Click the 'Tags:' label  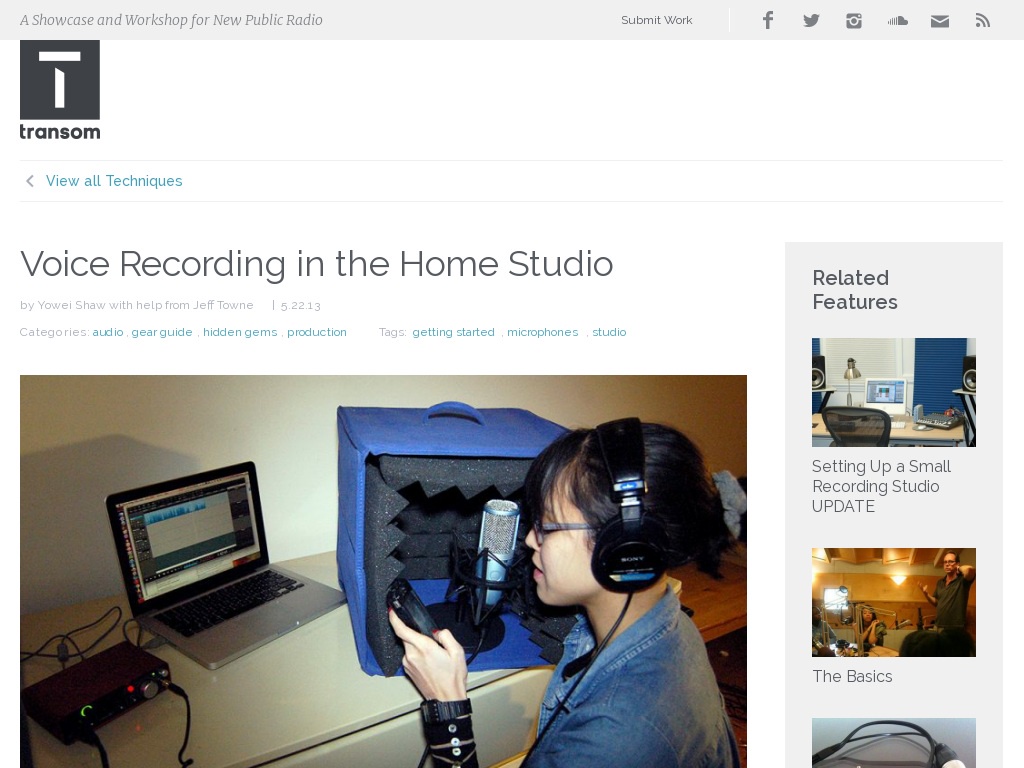392,332
